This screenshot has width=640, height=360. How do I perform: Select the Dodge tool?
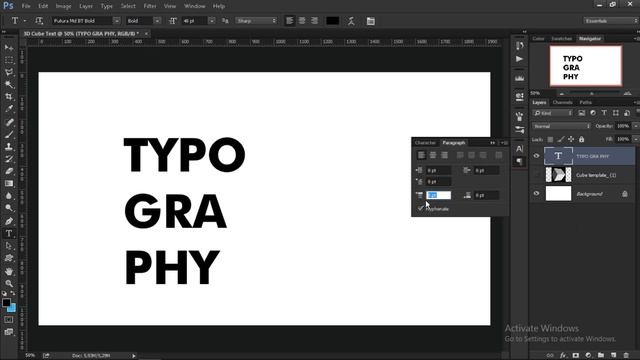(9, 208)
